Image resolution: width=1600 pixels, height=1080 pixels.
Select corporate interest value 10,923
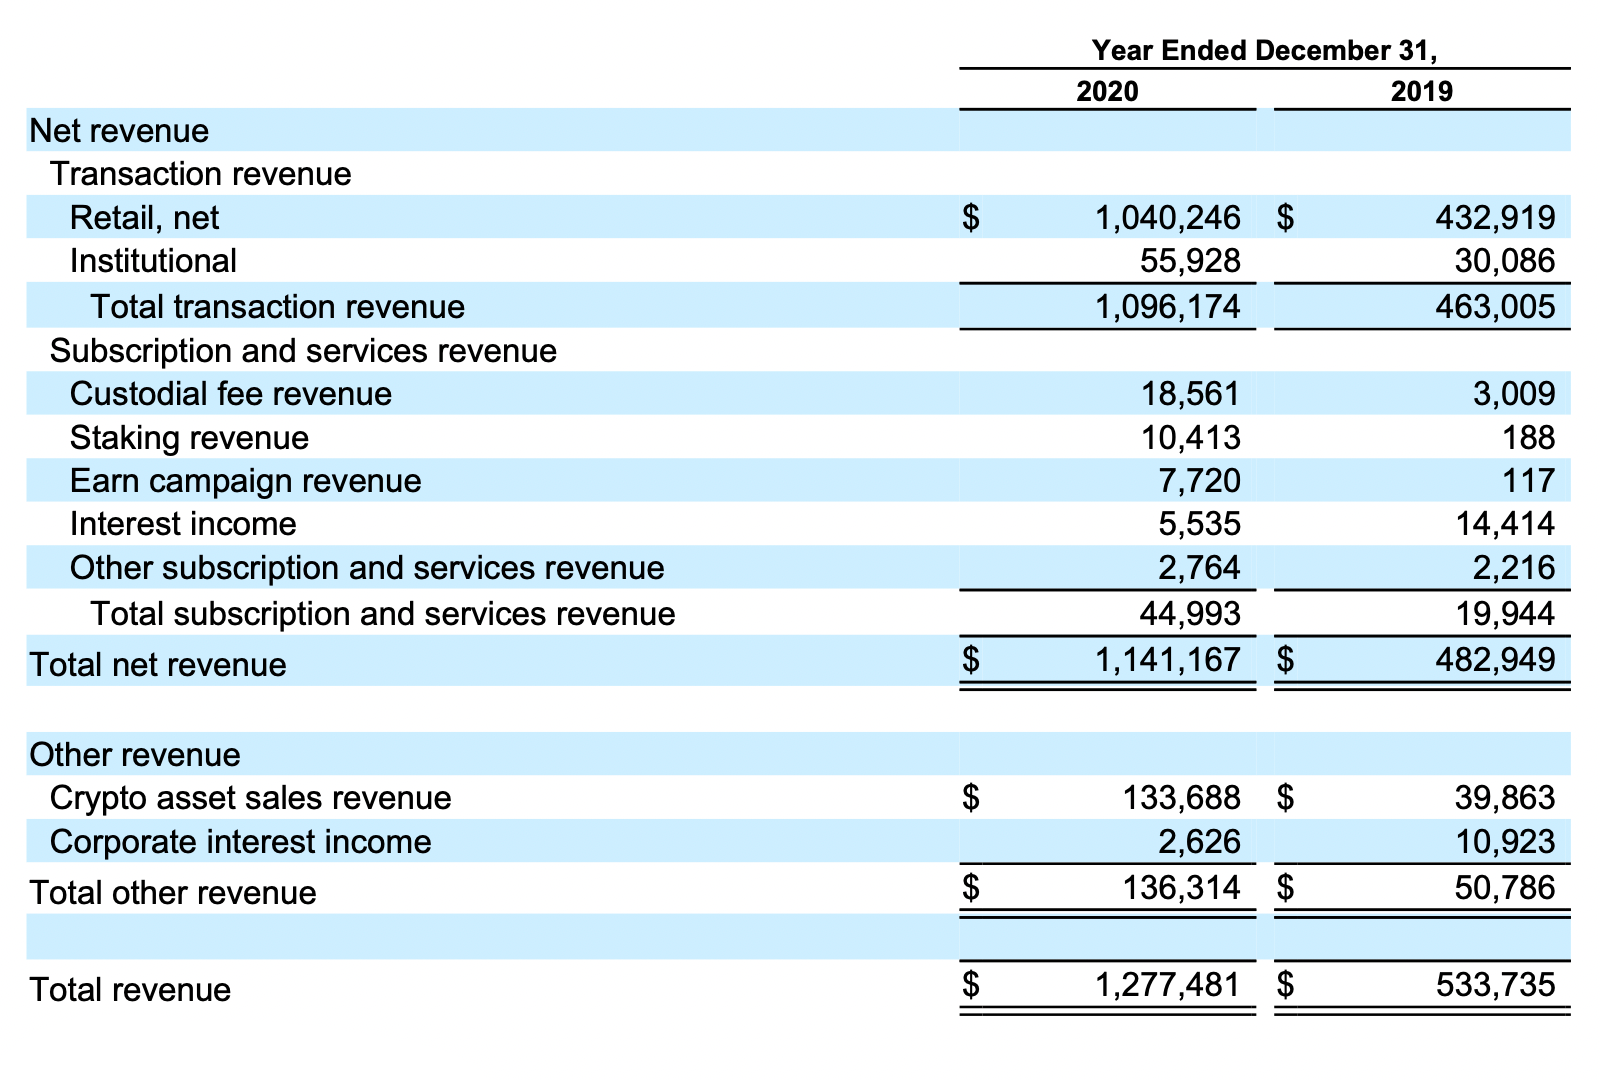pyautogui.click(x=1505, y=842)
